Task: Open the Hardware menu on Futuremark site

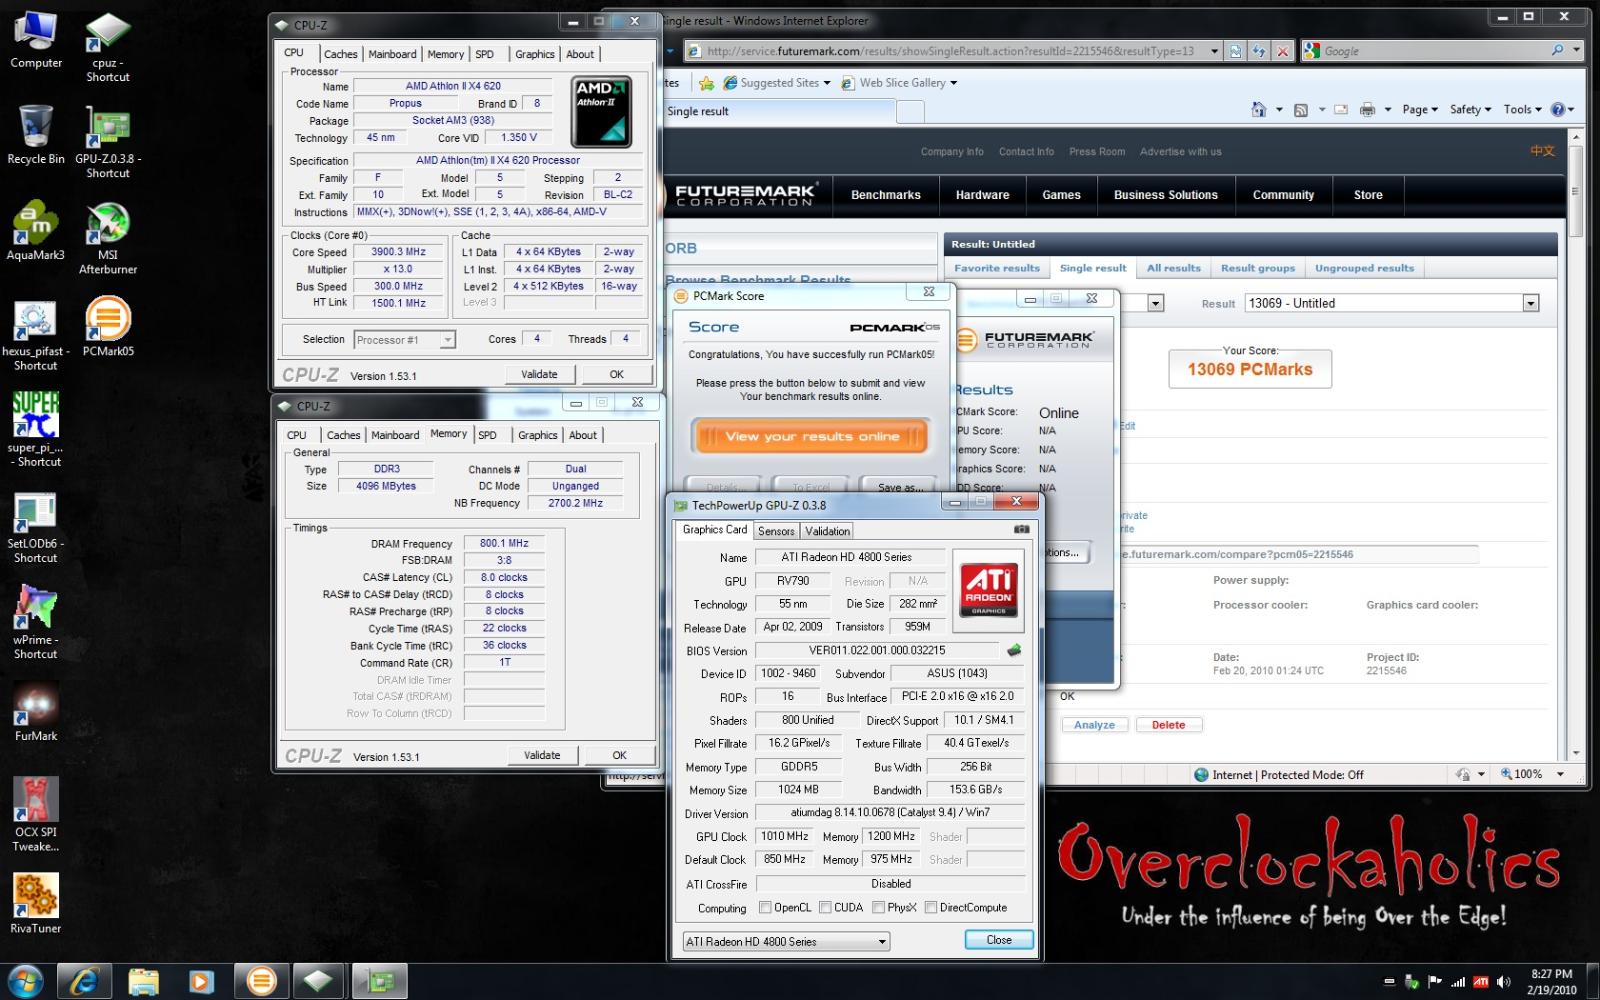Action: pyautogui.click(x=982, y=195)
